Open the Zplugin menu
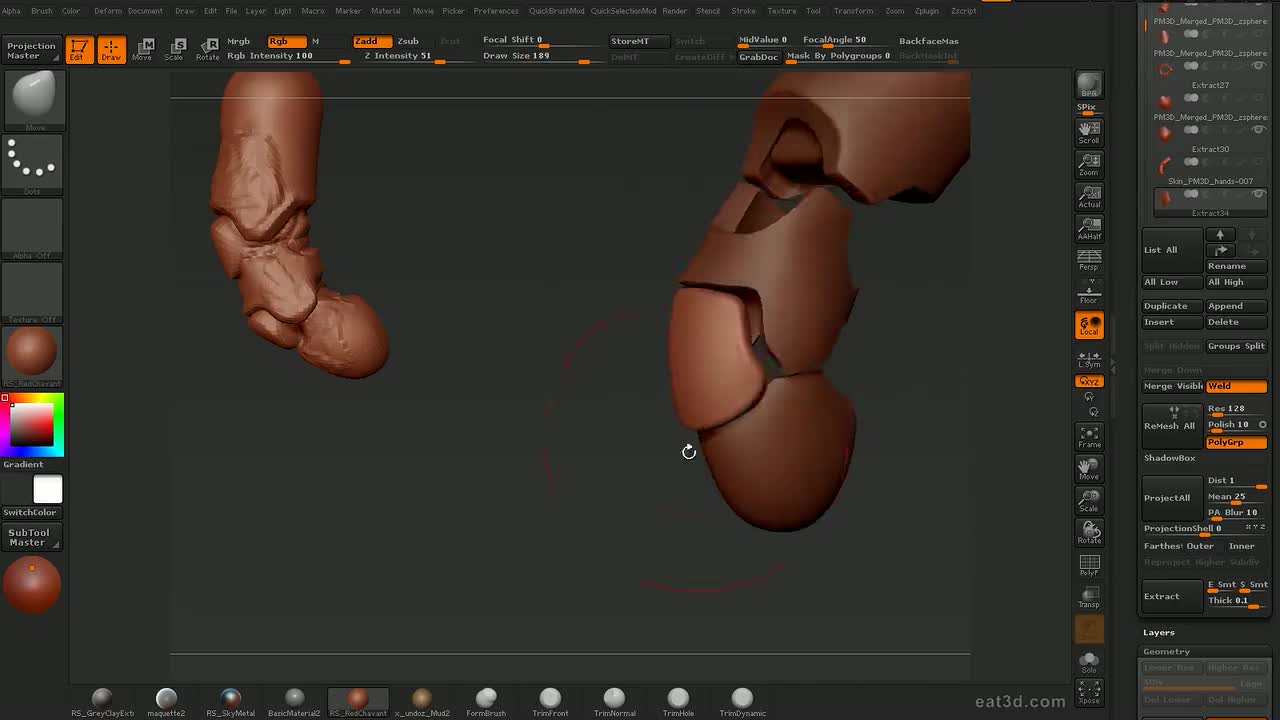1280x720 pixels. pos(926,11)
